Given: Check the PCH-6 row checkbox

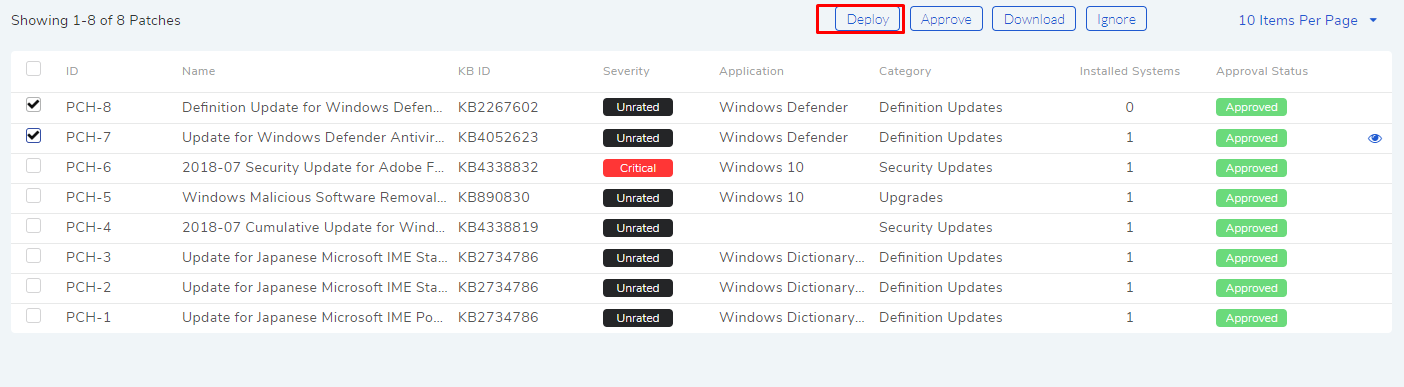Looking at the screenshot, I should tap(34, 165).
